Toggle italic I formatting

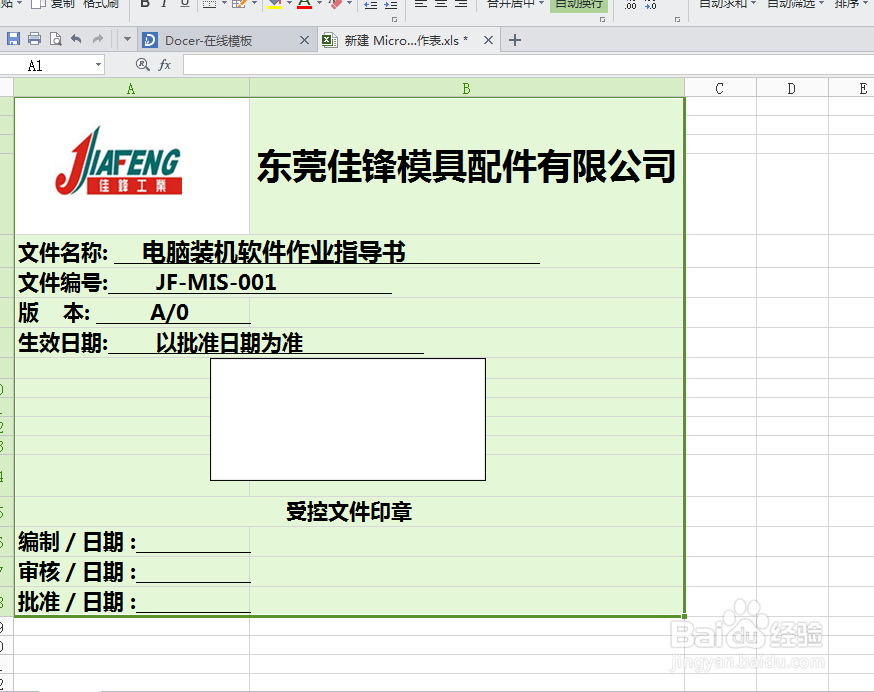click(x=164, y=4)
